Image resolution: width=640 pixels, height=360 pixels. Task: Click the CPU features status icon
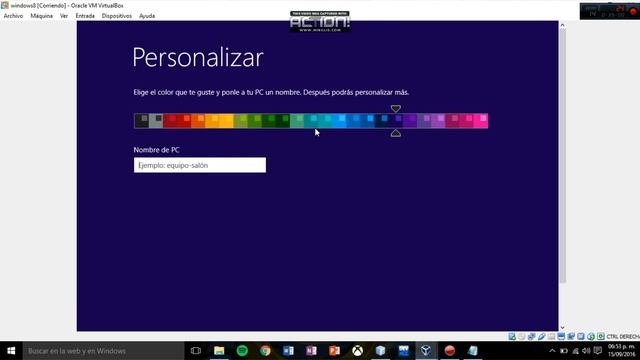tap(581, 336)
